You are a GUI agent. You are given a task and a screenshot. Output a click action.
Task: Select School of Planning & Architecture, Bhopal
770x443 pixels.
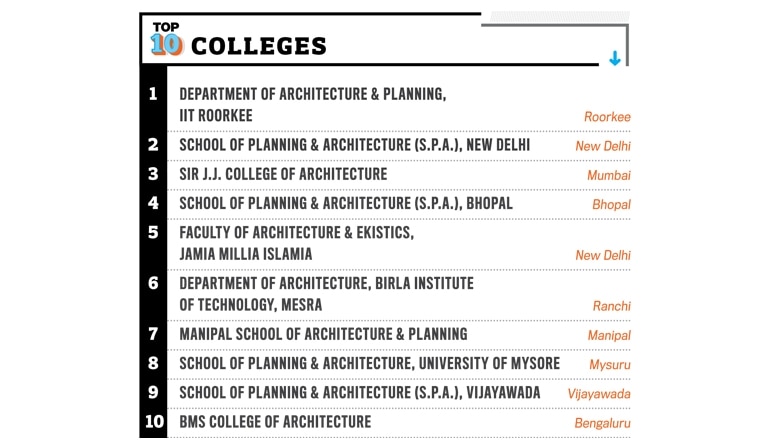(345, 203)
